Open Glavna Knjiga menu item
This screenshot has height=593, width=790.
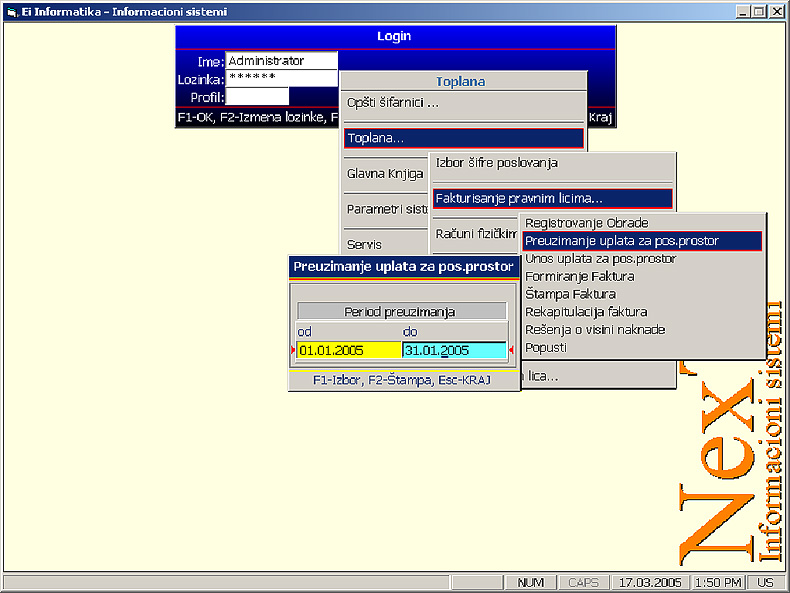pos(372,174)
